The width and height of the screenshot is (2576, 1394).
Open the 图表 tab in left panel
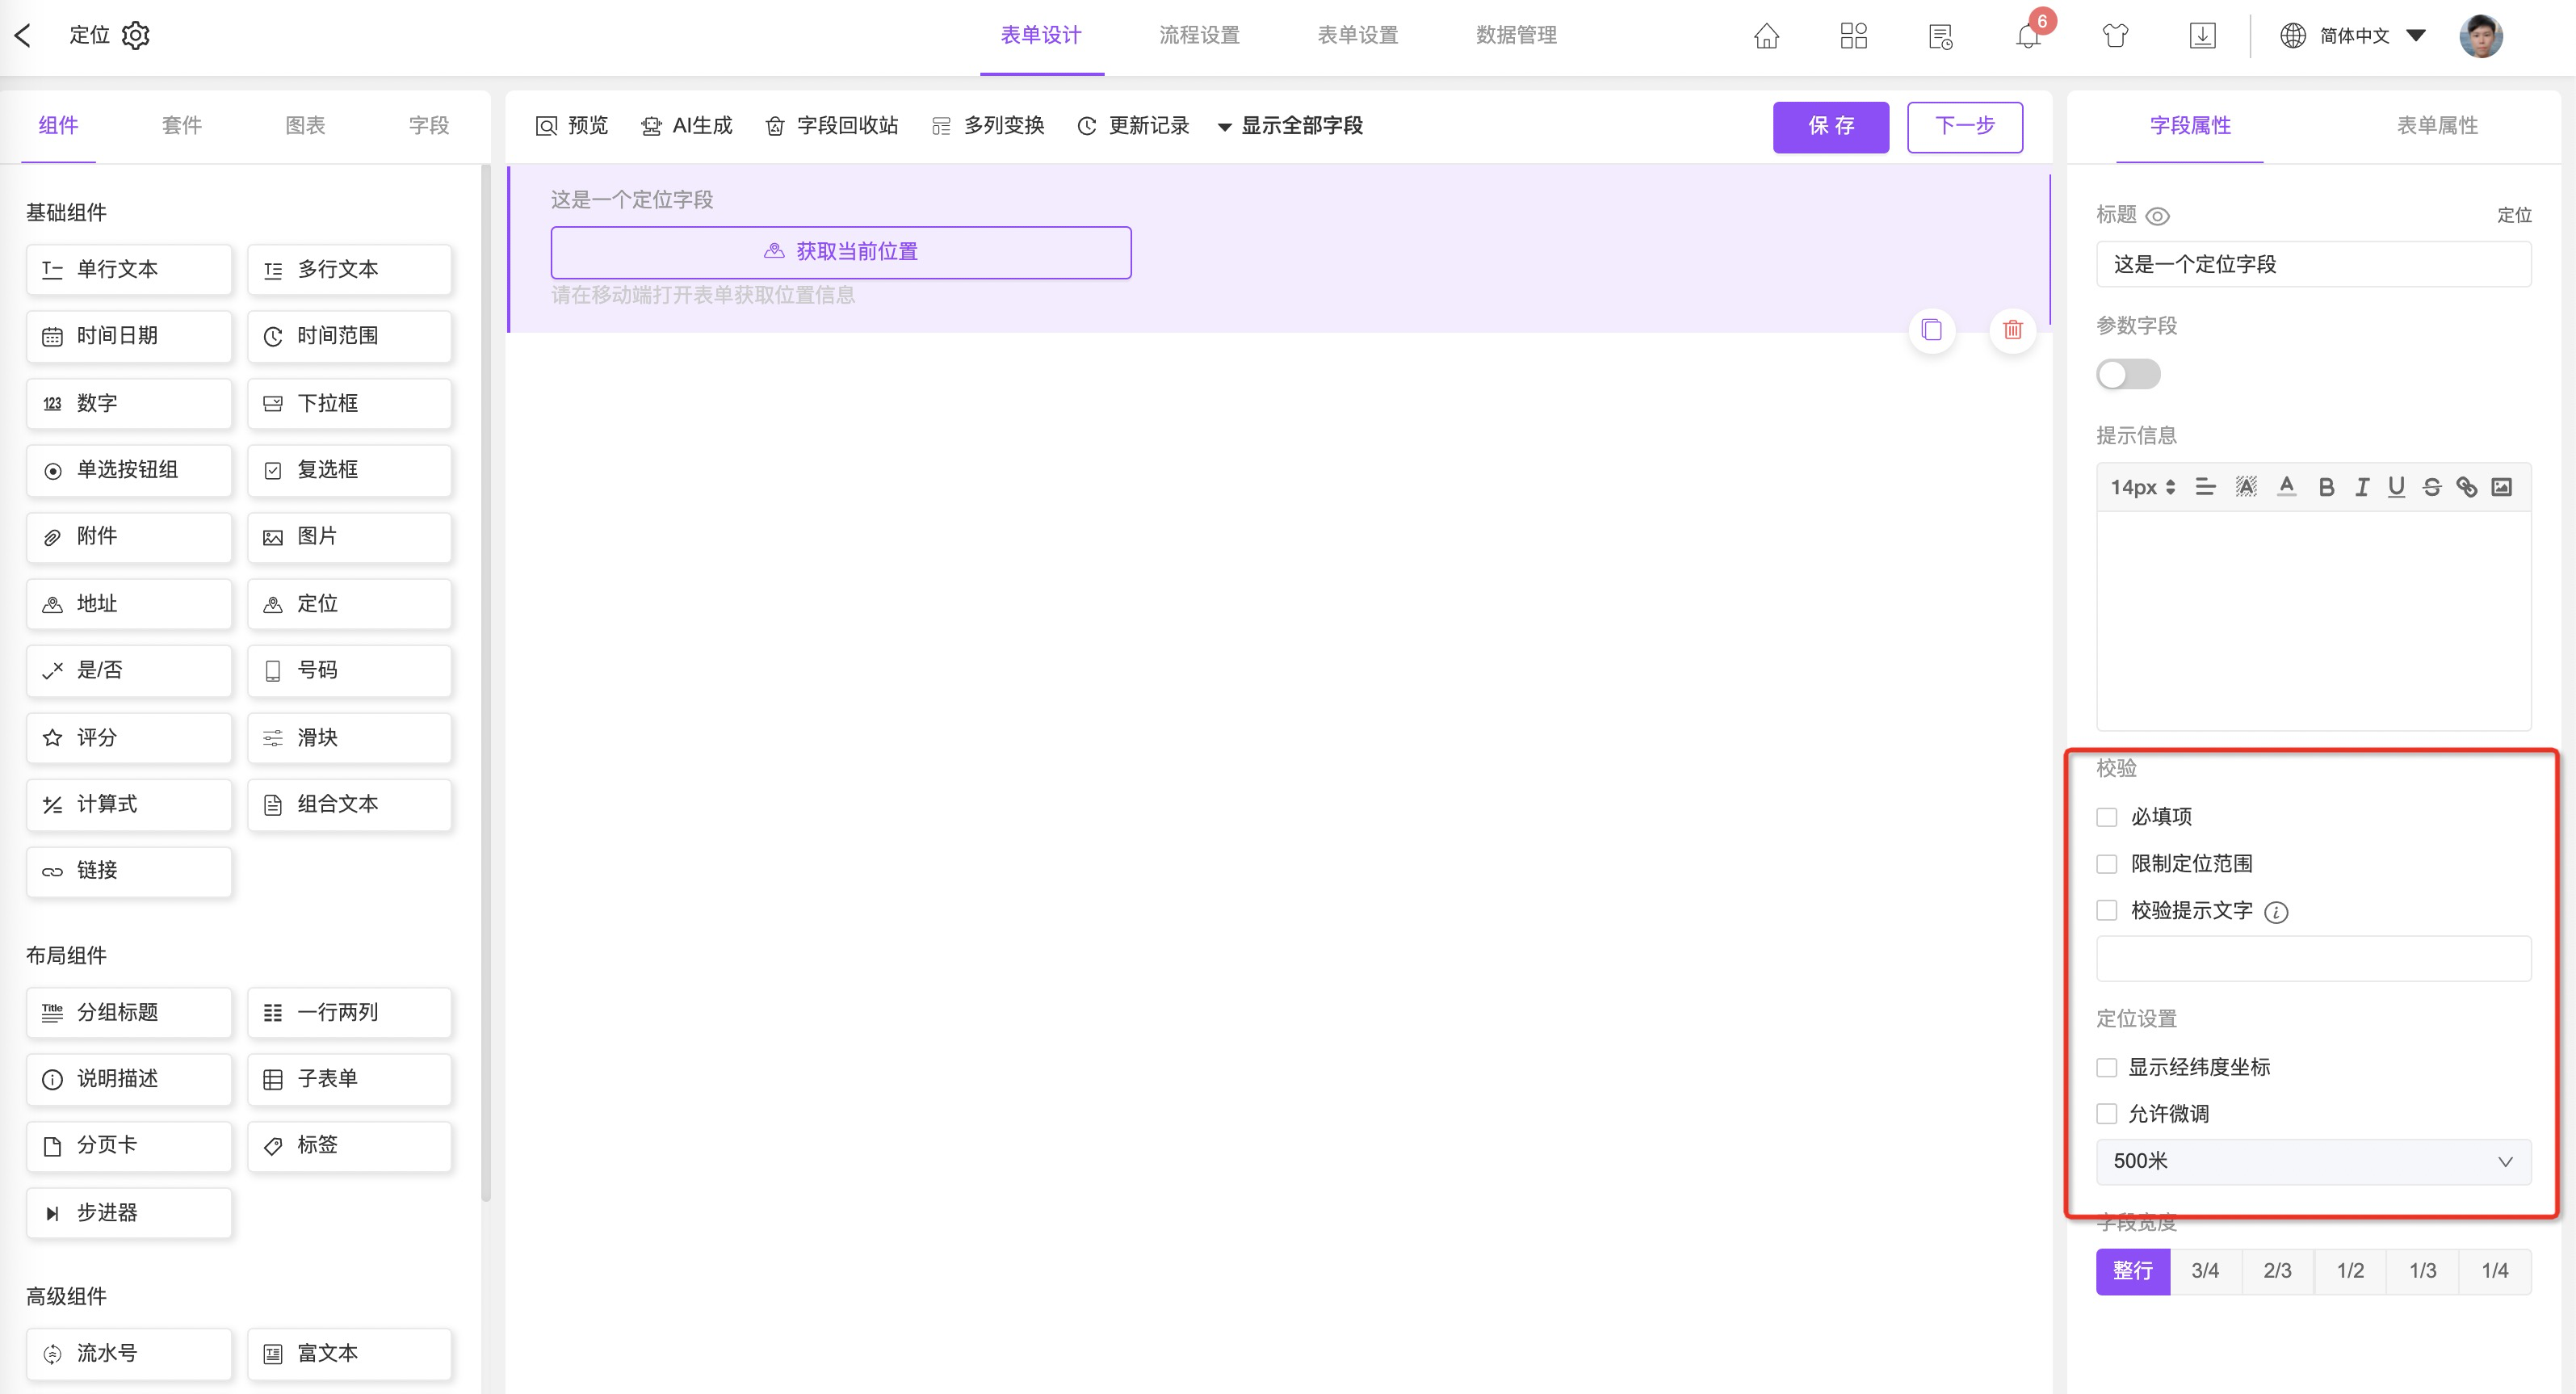coord(305,126)
